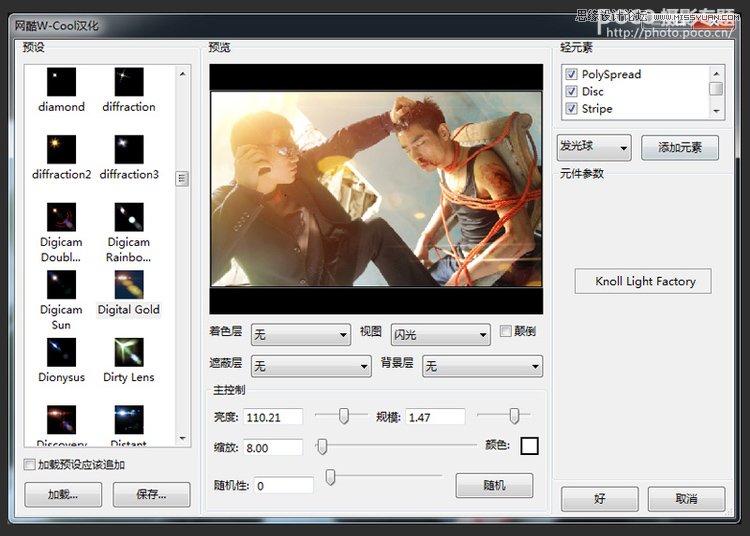The height and width of the screenshot is (536, 750).
Task: Toggle the Disc element checkbox
Action: click(571, 91)
